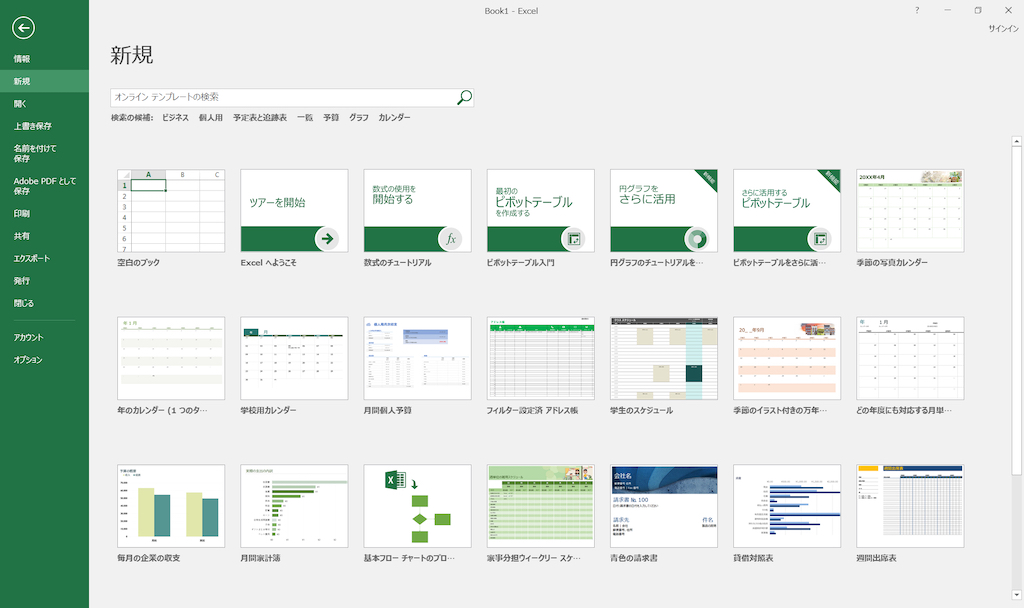Click the カレンダー suggested search
This screenshot has height=608, width=1024.
coord(394,118)
